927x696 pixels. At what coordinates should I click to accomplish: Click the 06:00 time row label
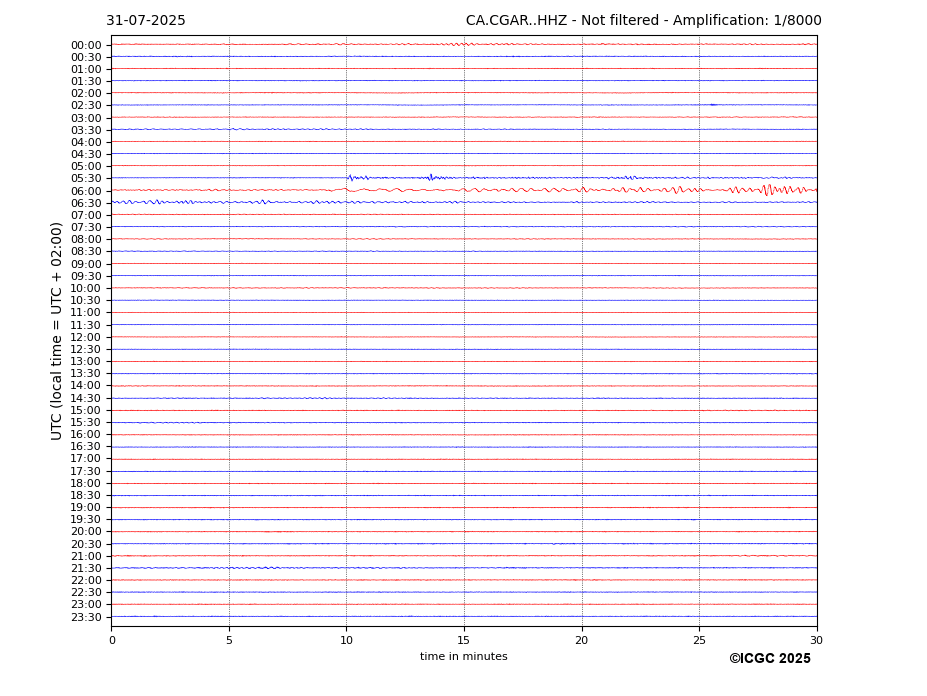[x=86, y=191]
